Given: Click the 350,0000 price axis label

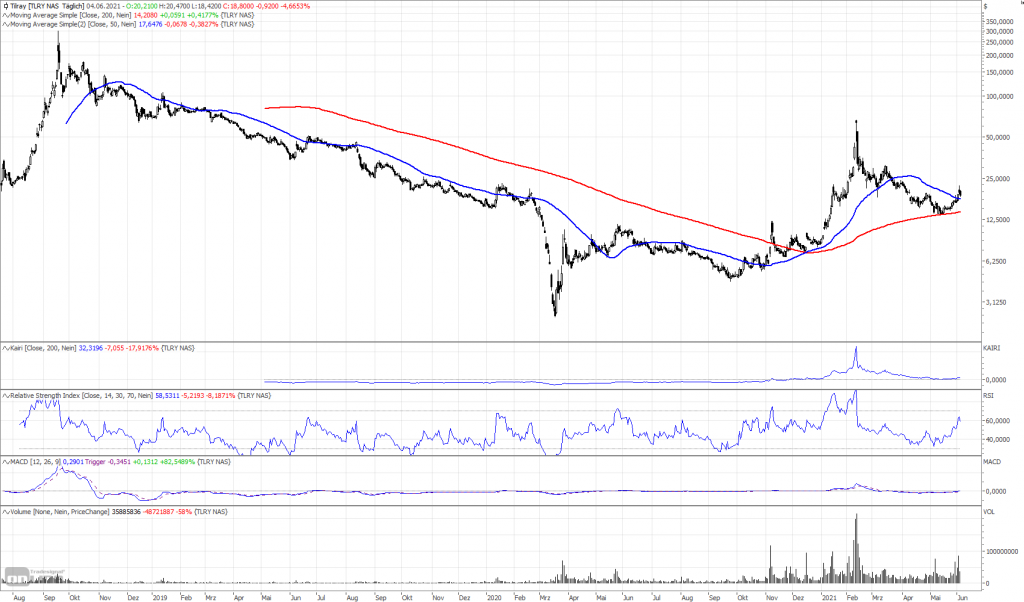Looking at the screenshot, I should (999, 22).
